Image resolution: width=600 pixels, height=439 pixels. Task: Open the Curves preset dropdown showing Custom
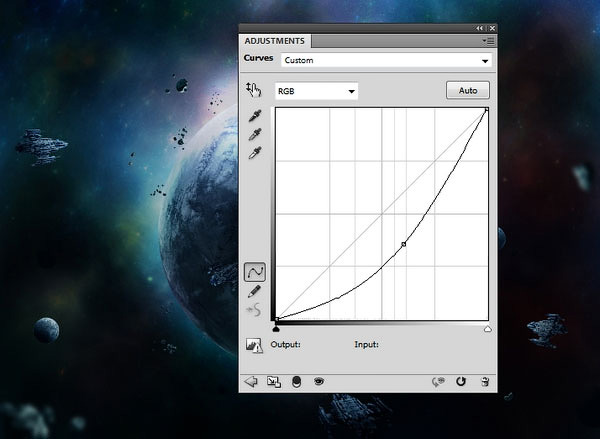point(387,61)
